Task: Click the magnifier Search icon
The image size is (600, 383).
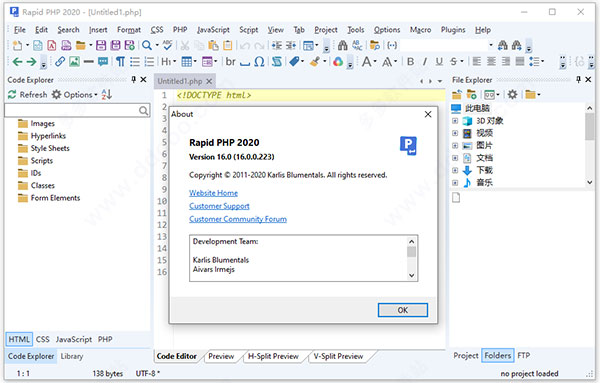Action: click(147, 46)
